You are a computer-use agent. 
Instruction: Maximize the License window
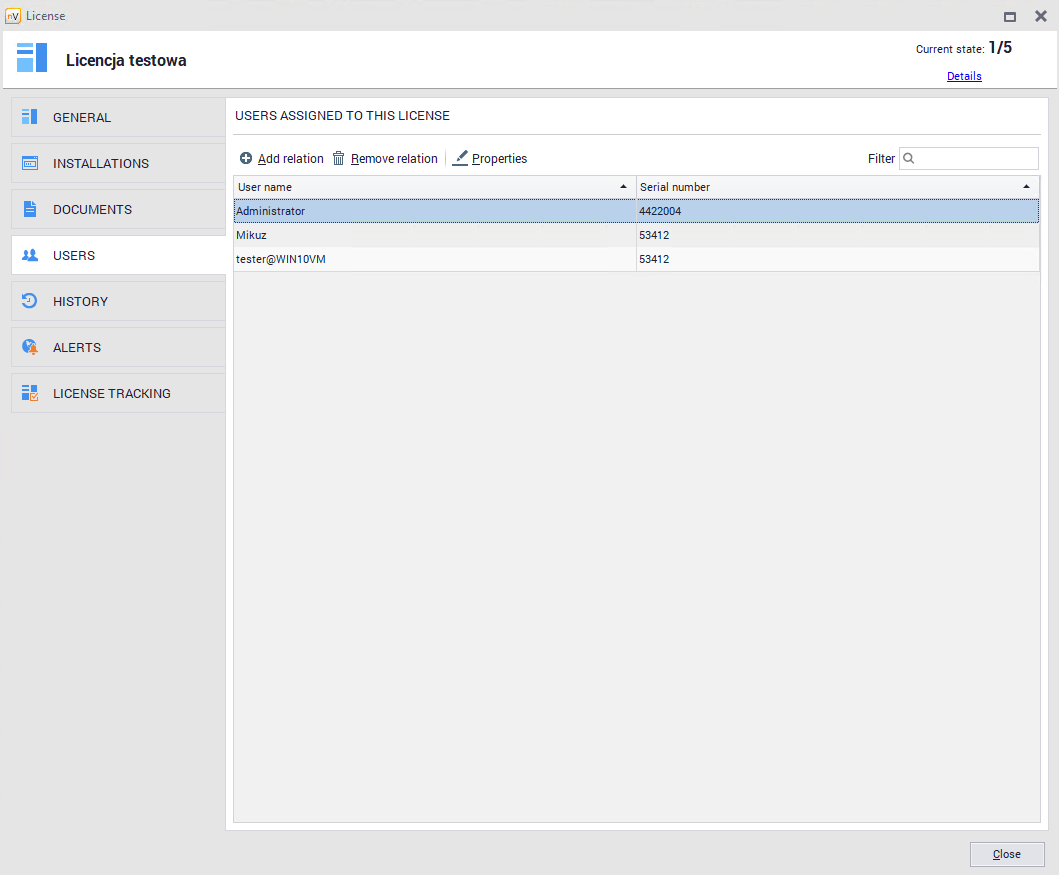[x=1010, y=16]
